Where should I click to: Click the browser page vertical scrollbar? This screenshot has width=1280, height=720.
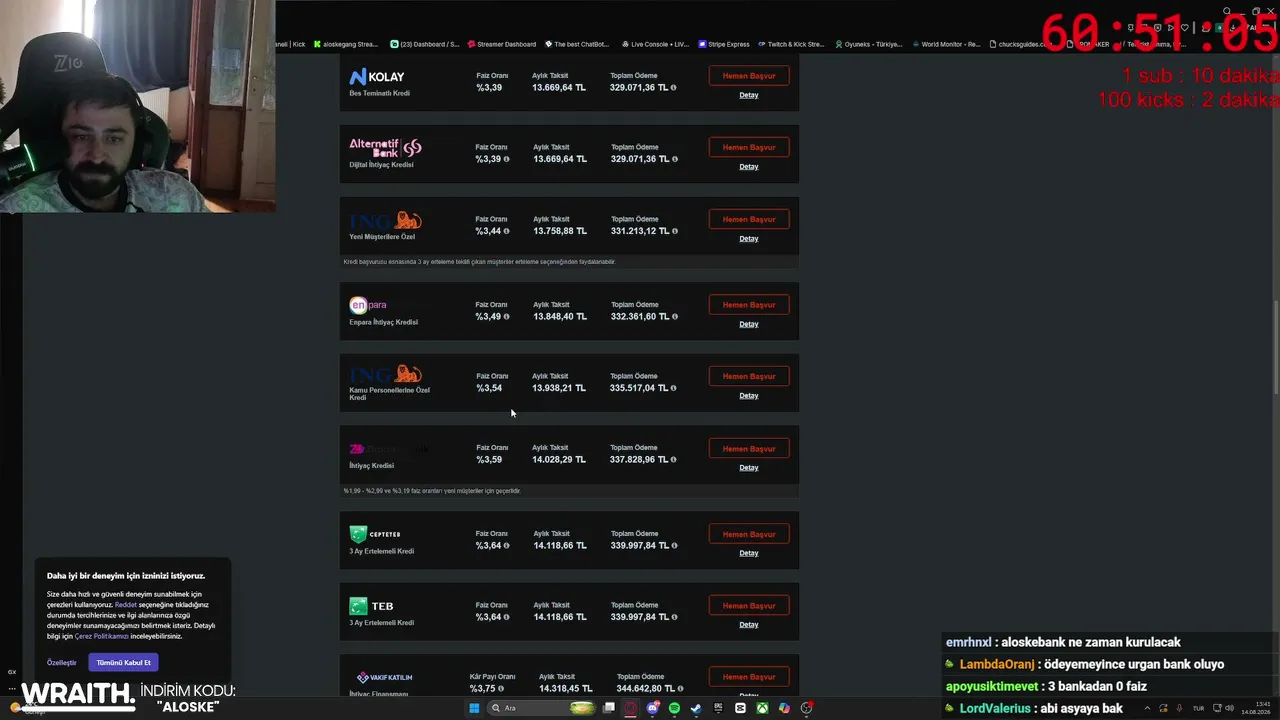[1275, 347]
